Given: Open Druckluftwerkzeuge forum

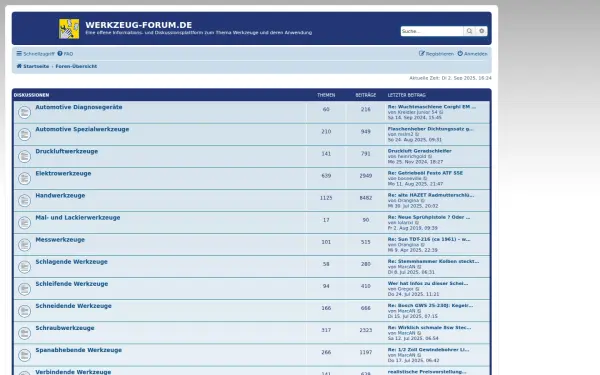Looking at the screenshot, I should [x=67, y=152].
